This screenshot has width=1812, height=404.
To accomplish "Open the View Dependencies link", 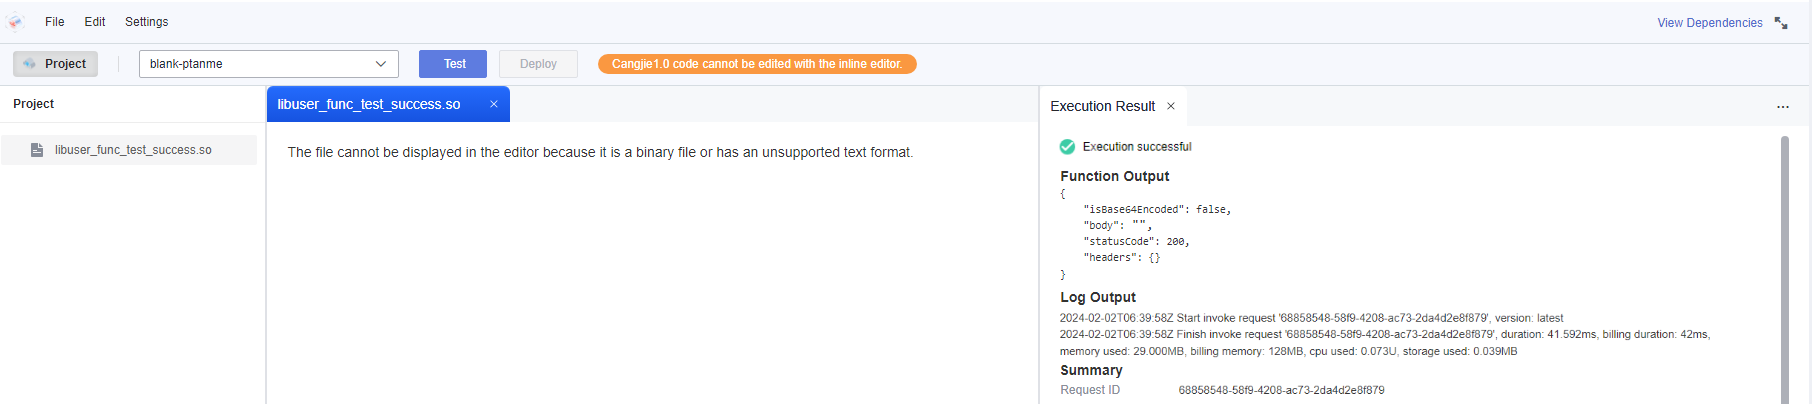I will click(x=1710, y=23).
